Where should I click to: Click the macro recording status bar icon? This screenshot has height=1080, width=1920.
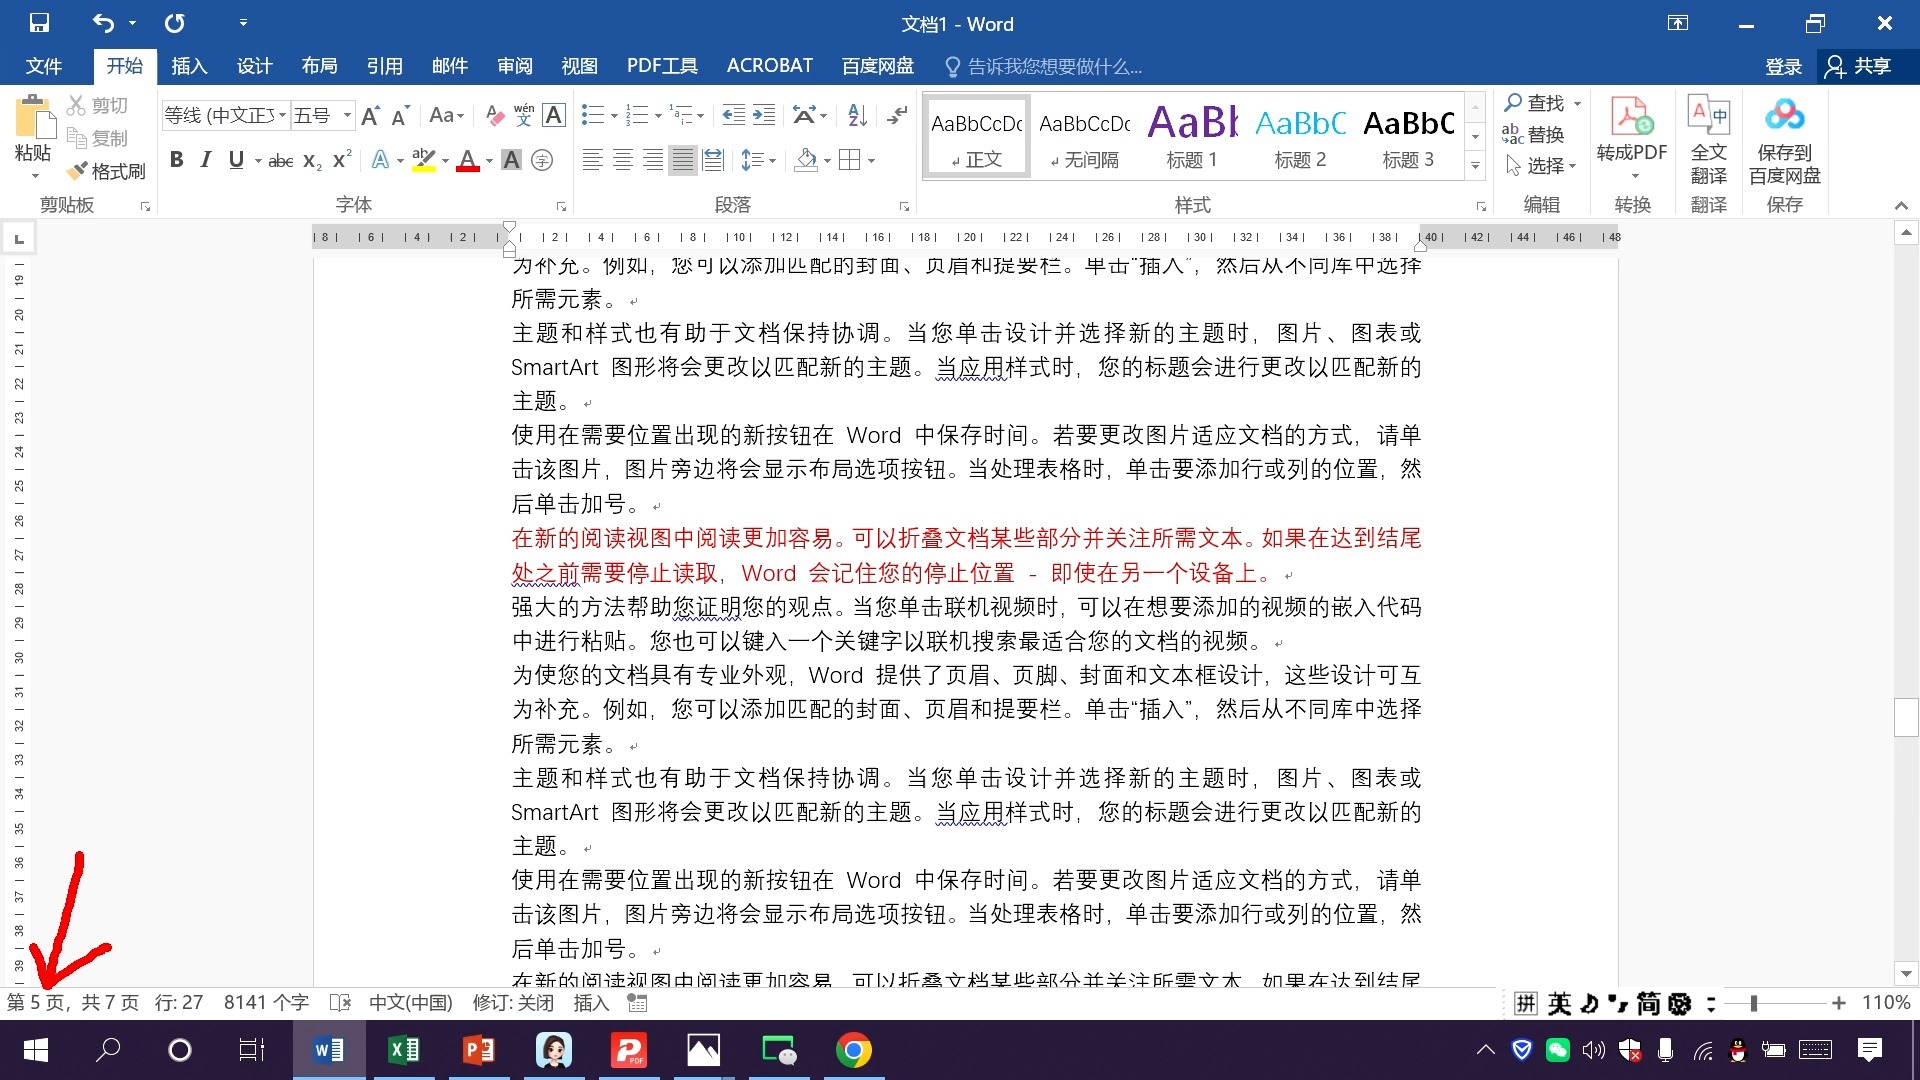(637, 1002)
